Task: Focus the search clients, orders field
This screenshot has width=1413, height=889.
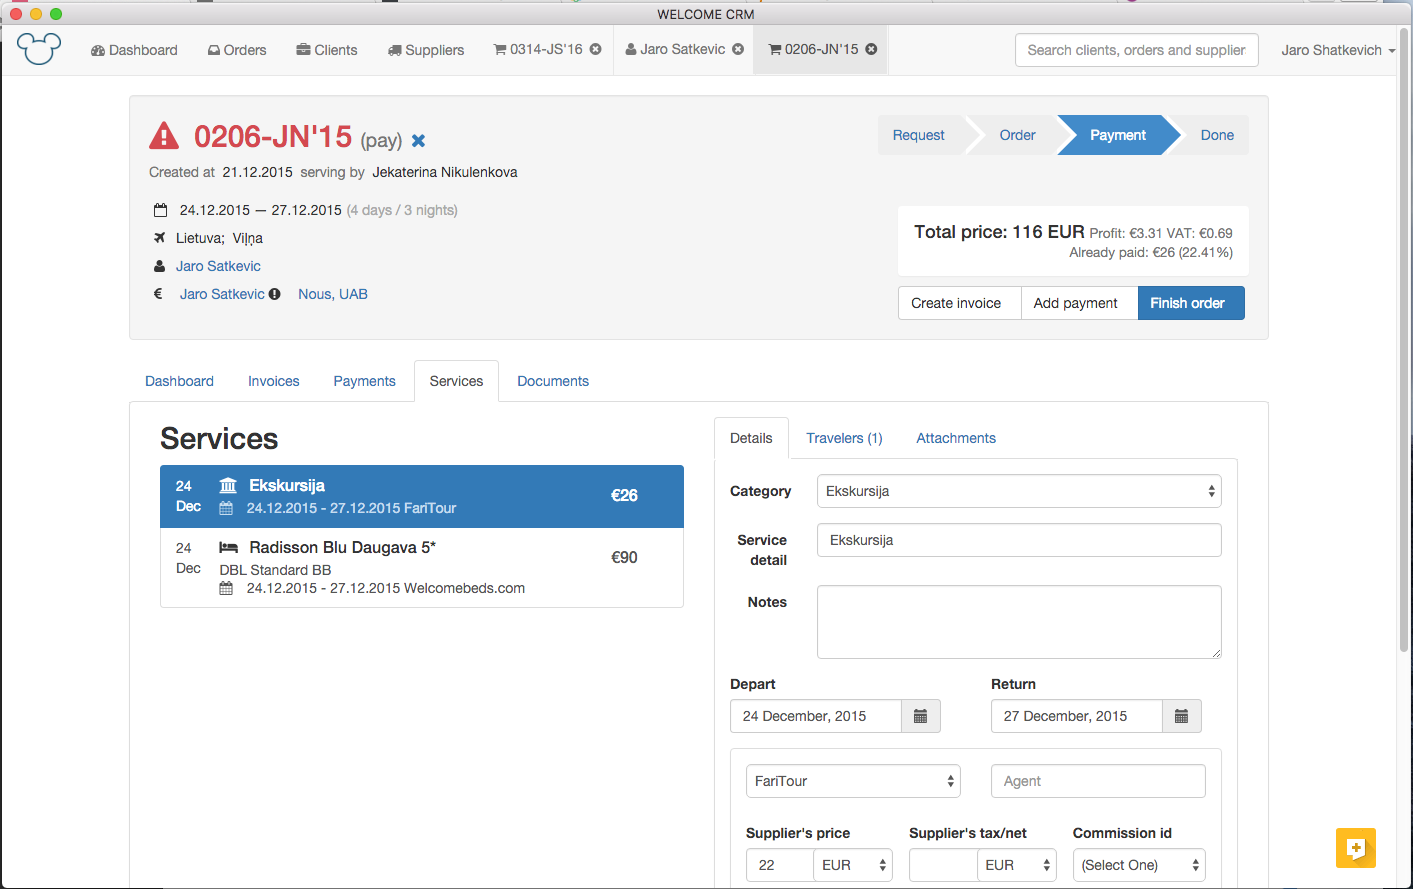Action: (1136, 50)
